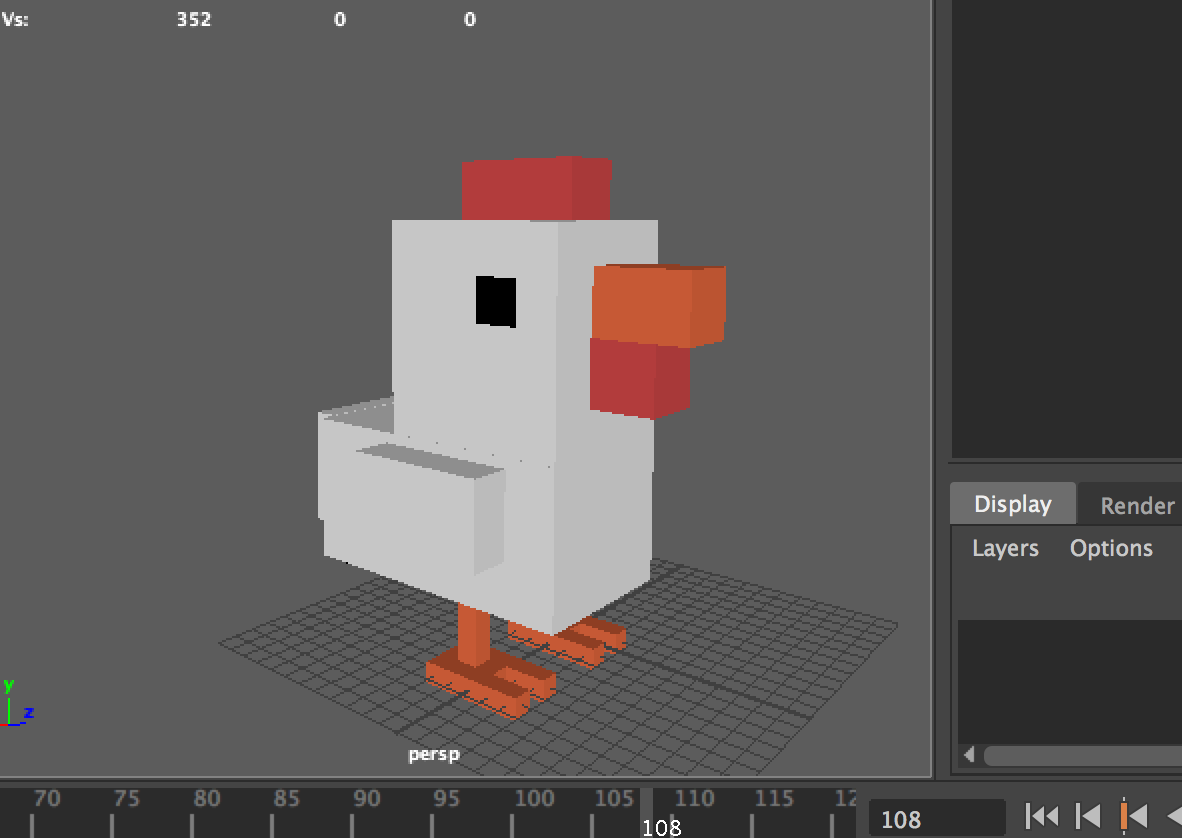Click the current time indicator at 108

[x=647, y=814]
